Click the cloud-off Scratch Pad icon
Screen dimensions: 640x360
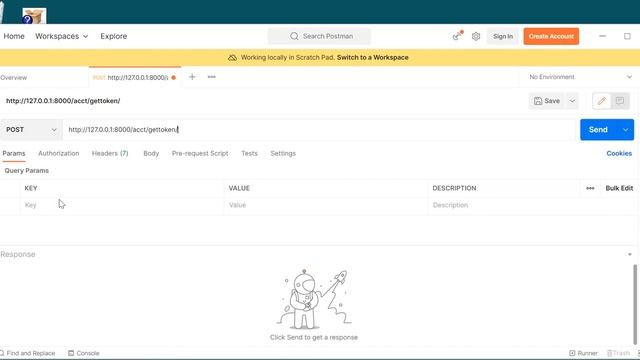pos(232,58)
